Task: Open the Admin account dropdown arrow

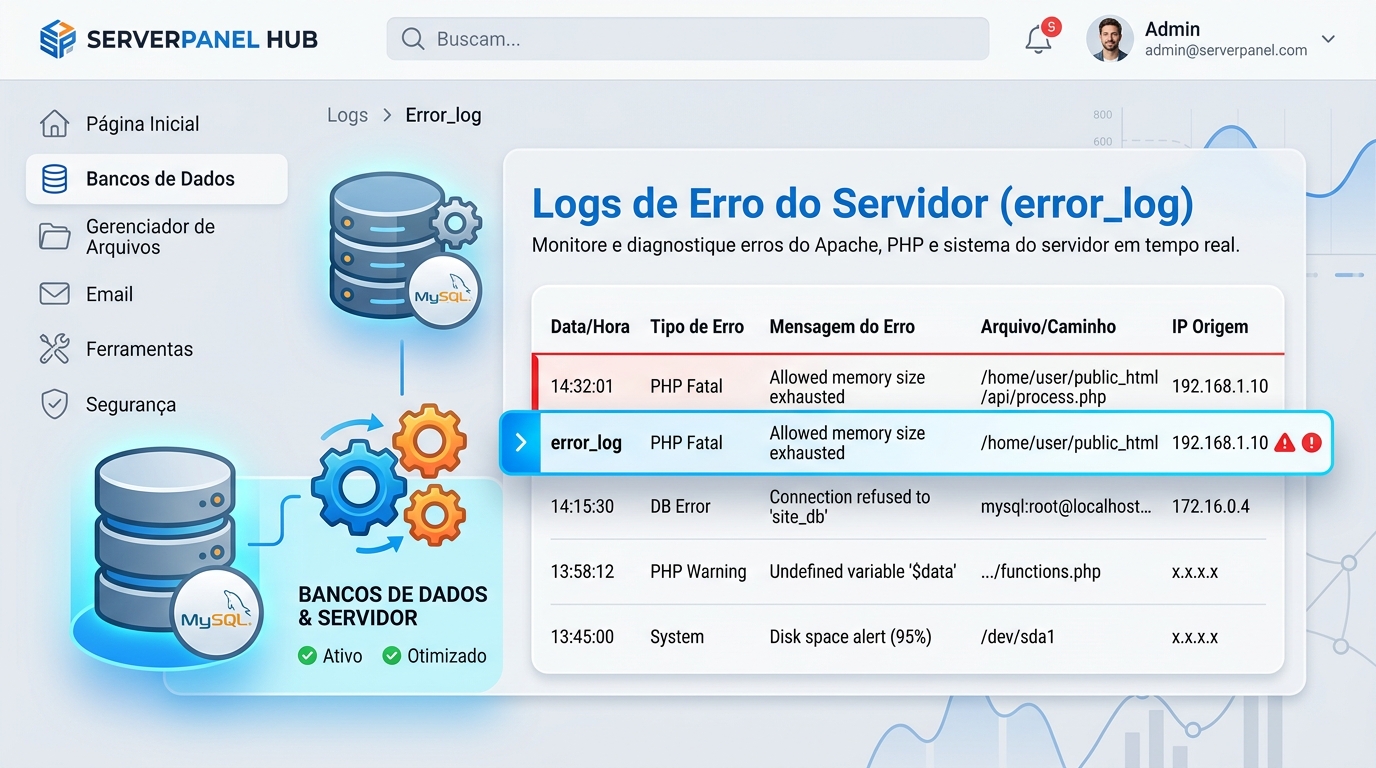Action: [x=1328, y=39]
